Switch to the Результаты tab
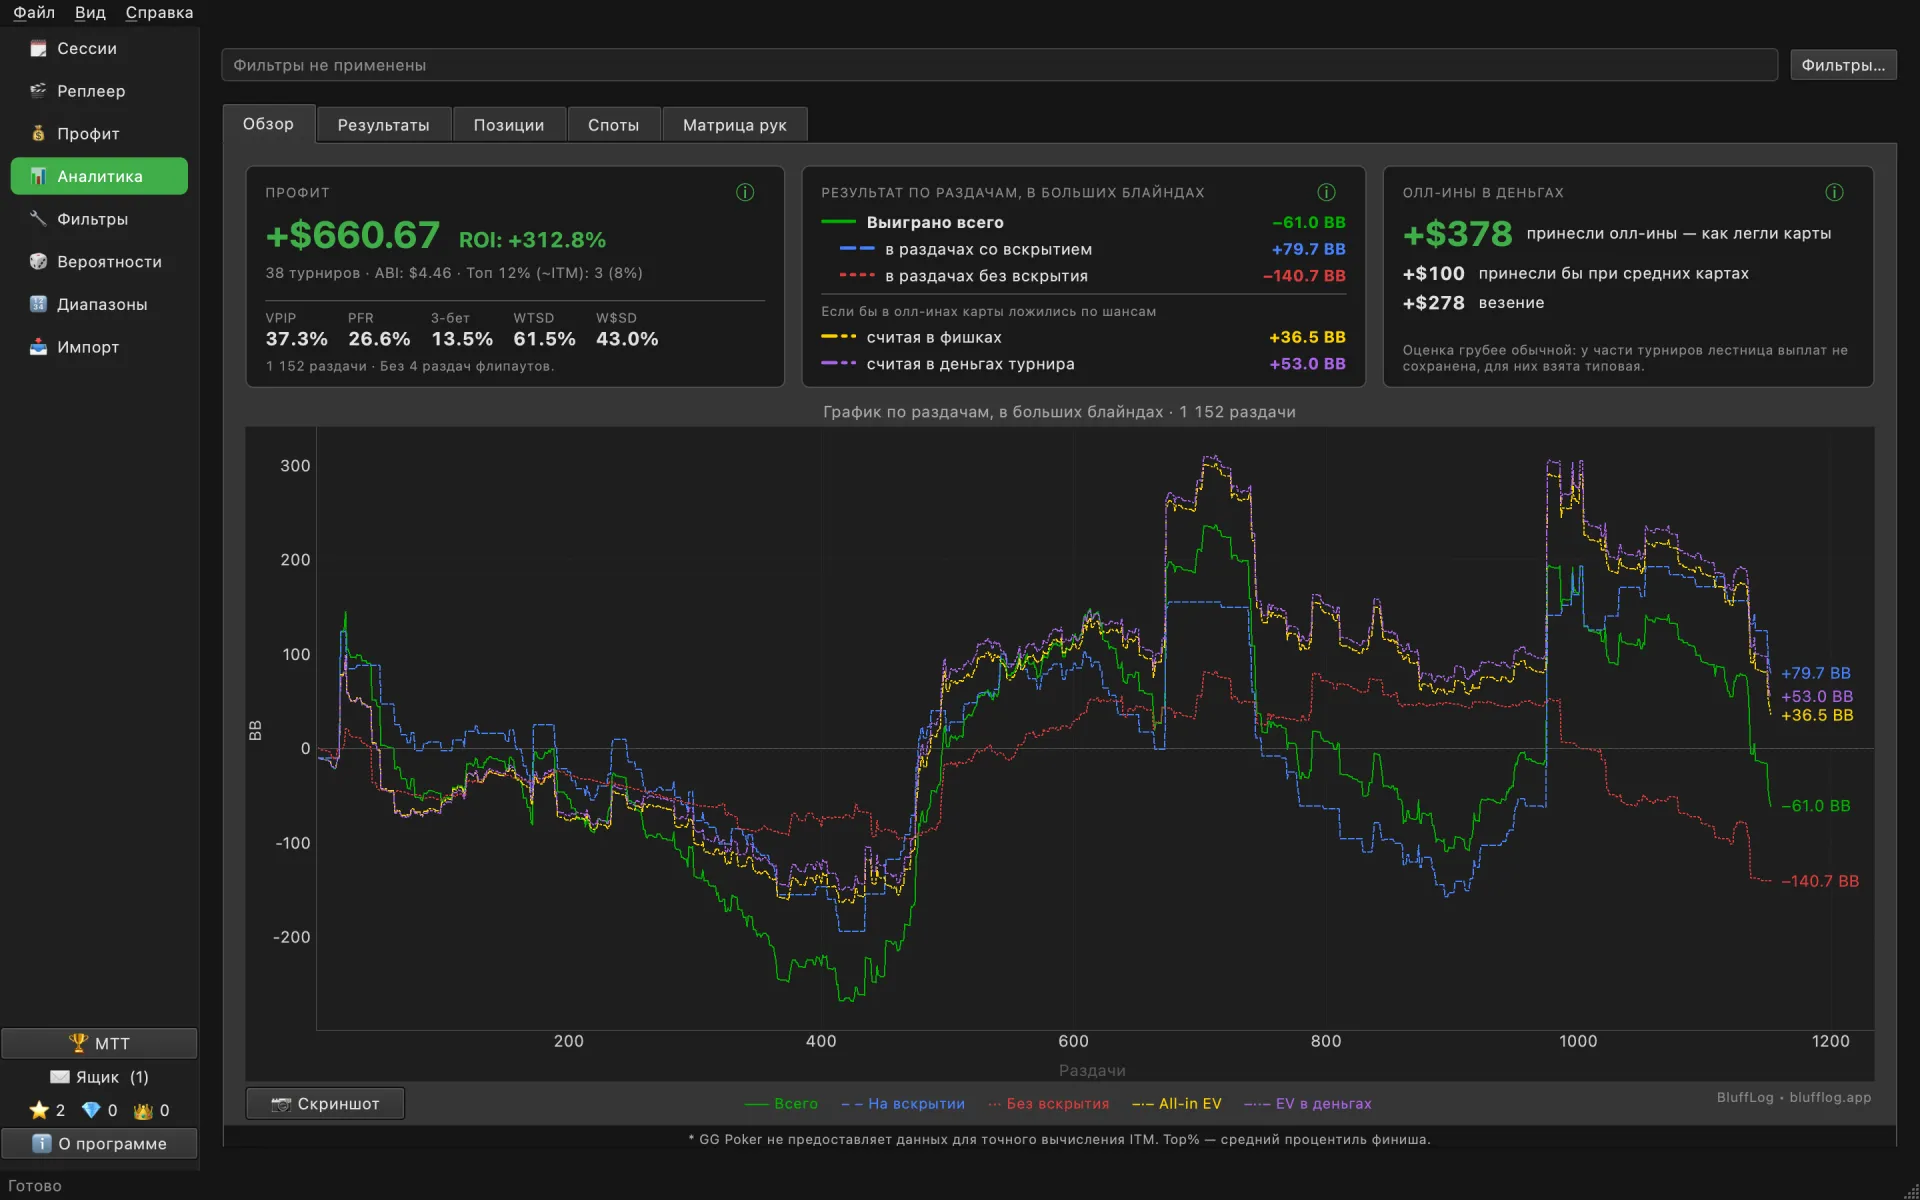The width and height of the screenshot is (1920, 1200). pyautogui.click(x=383, y=125)
